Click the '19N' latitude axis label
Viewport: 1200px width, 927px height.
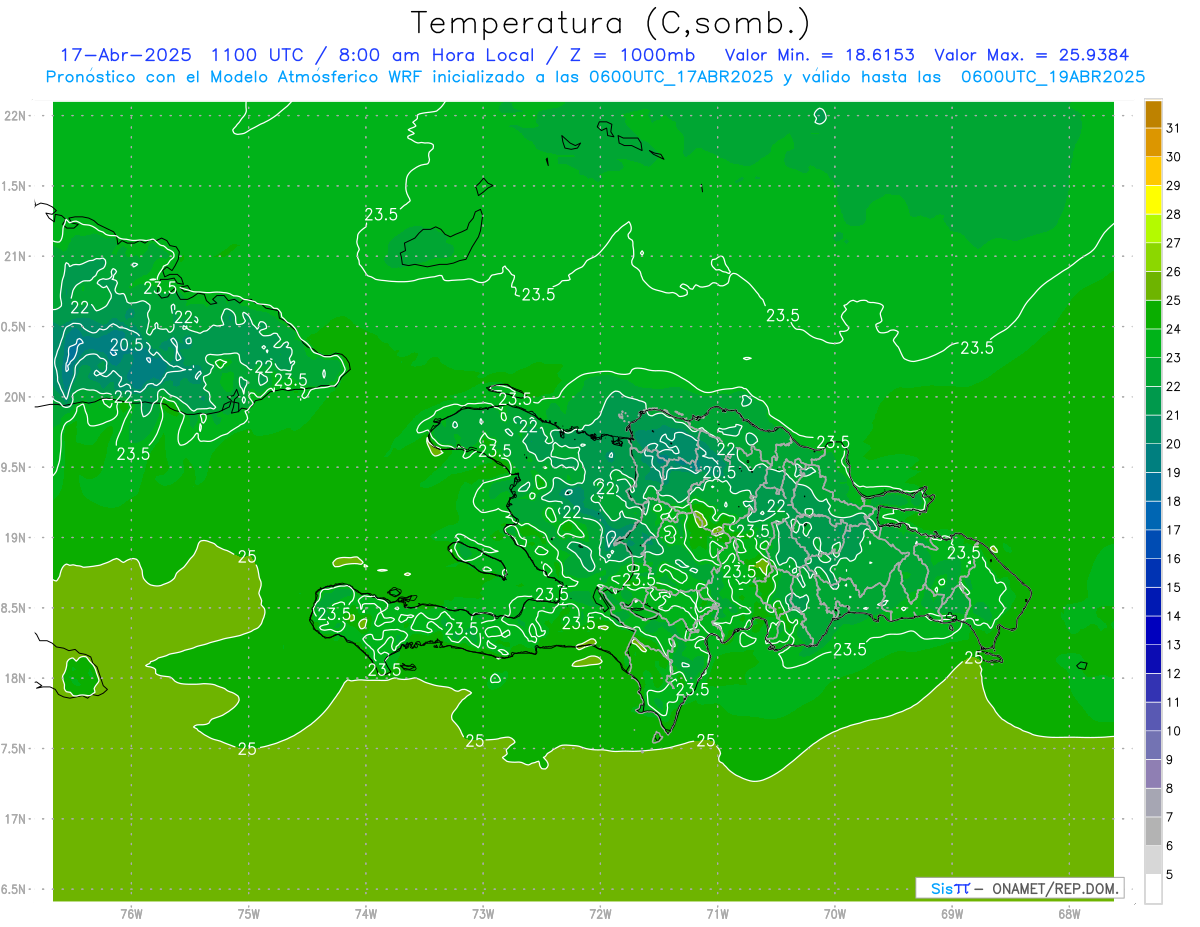pyautogui.click(x=15, y=538)
